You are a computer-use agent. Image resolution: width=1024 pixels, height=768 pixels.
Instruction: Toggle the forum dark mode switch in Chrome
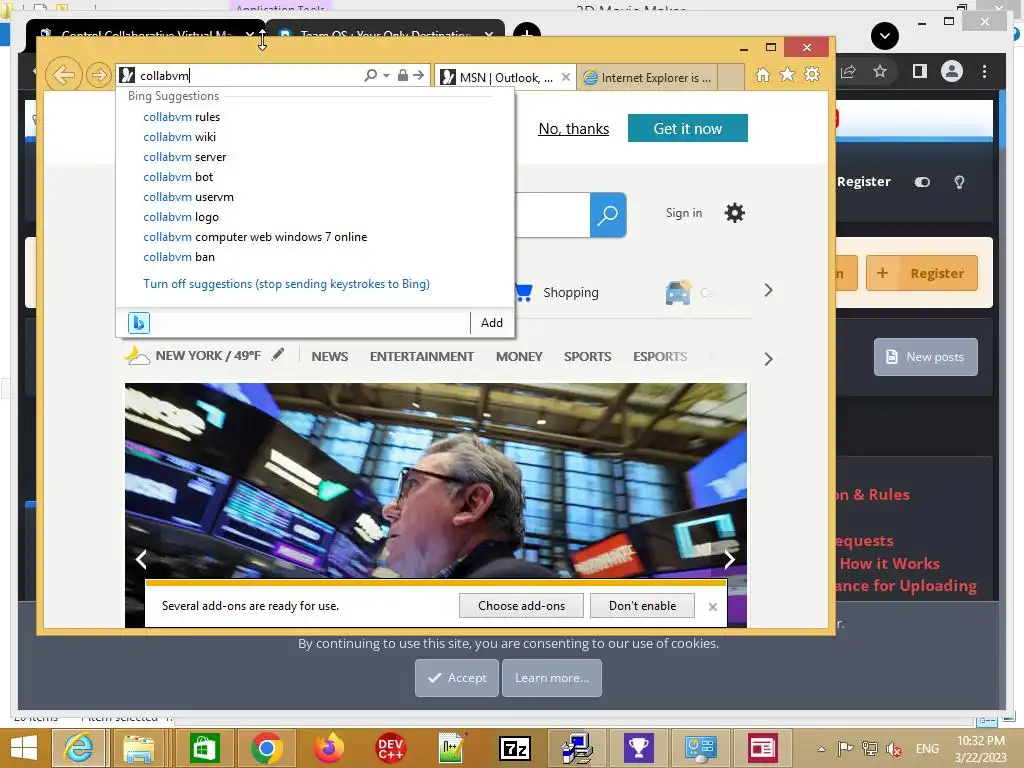tap(922, 182)
